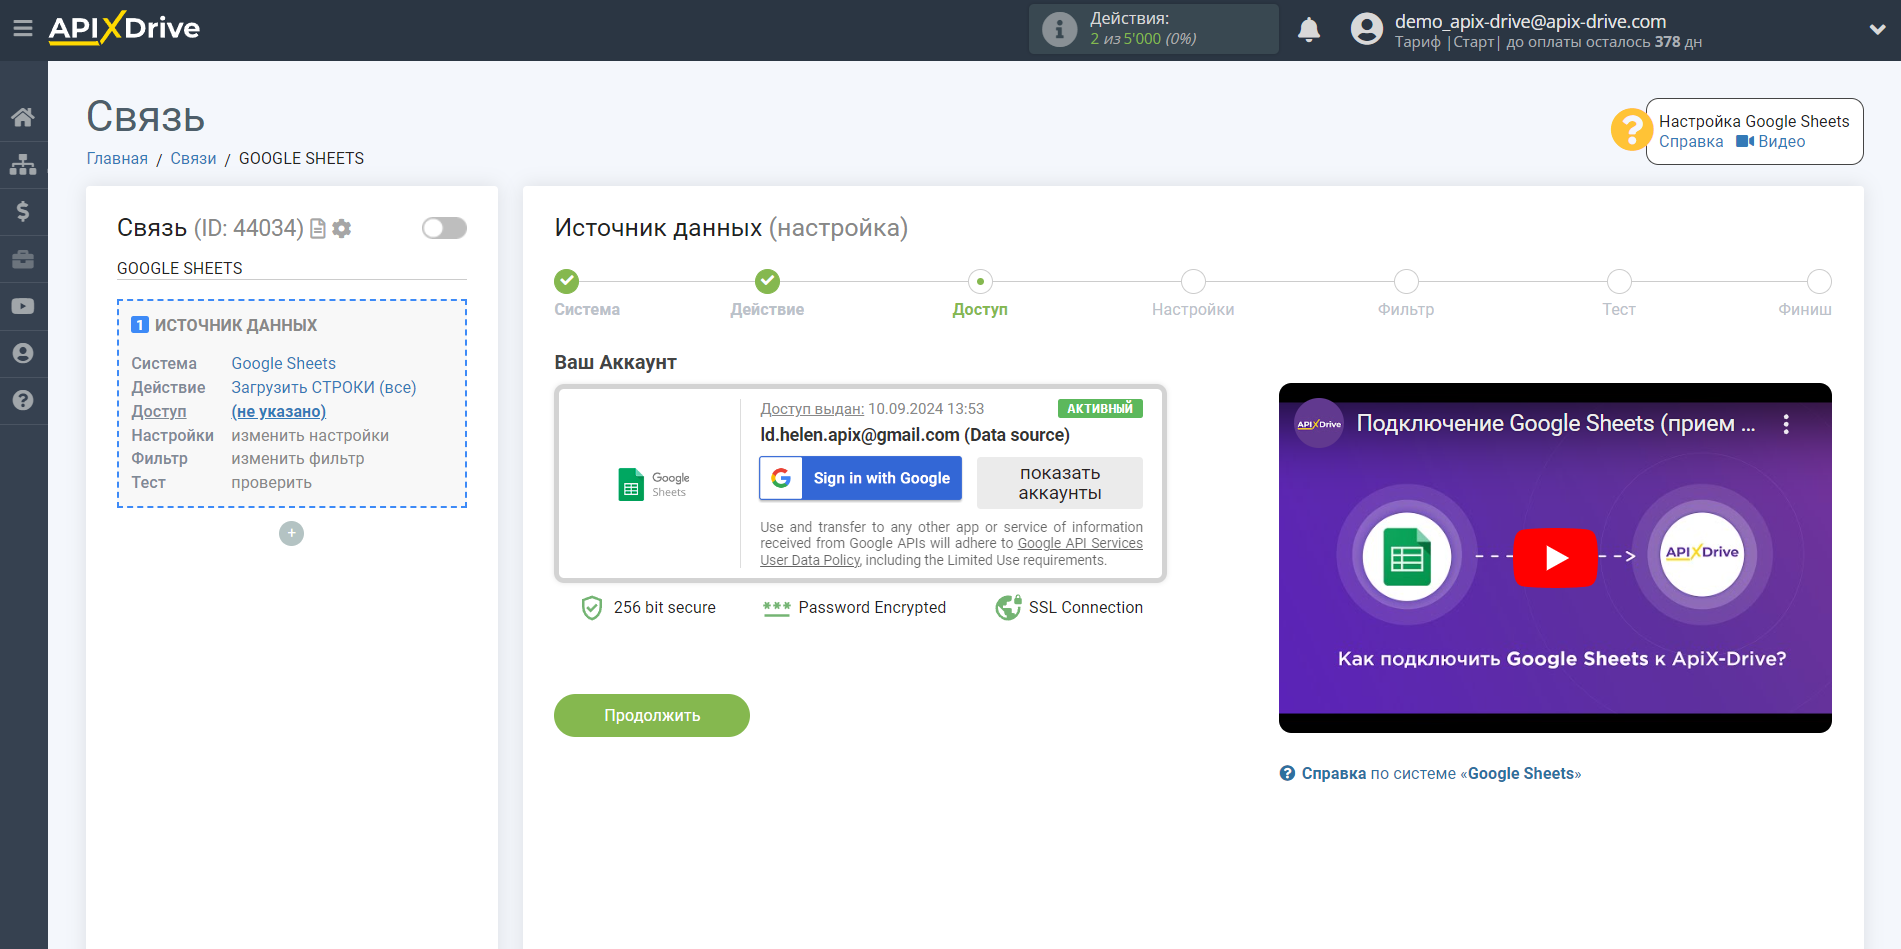The width and height of the screenshot is (1901, 949).
Task: Open the connections sitemap sidebar icon
Action: (x=23, y=164)
